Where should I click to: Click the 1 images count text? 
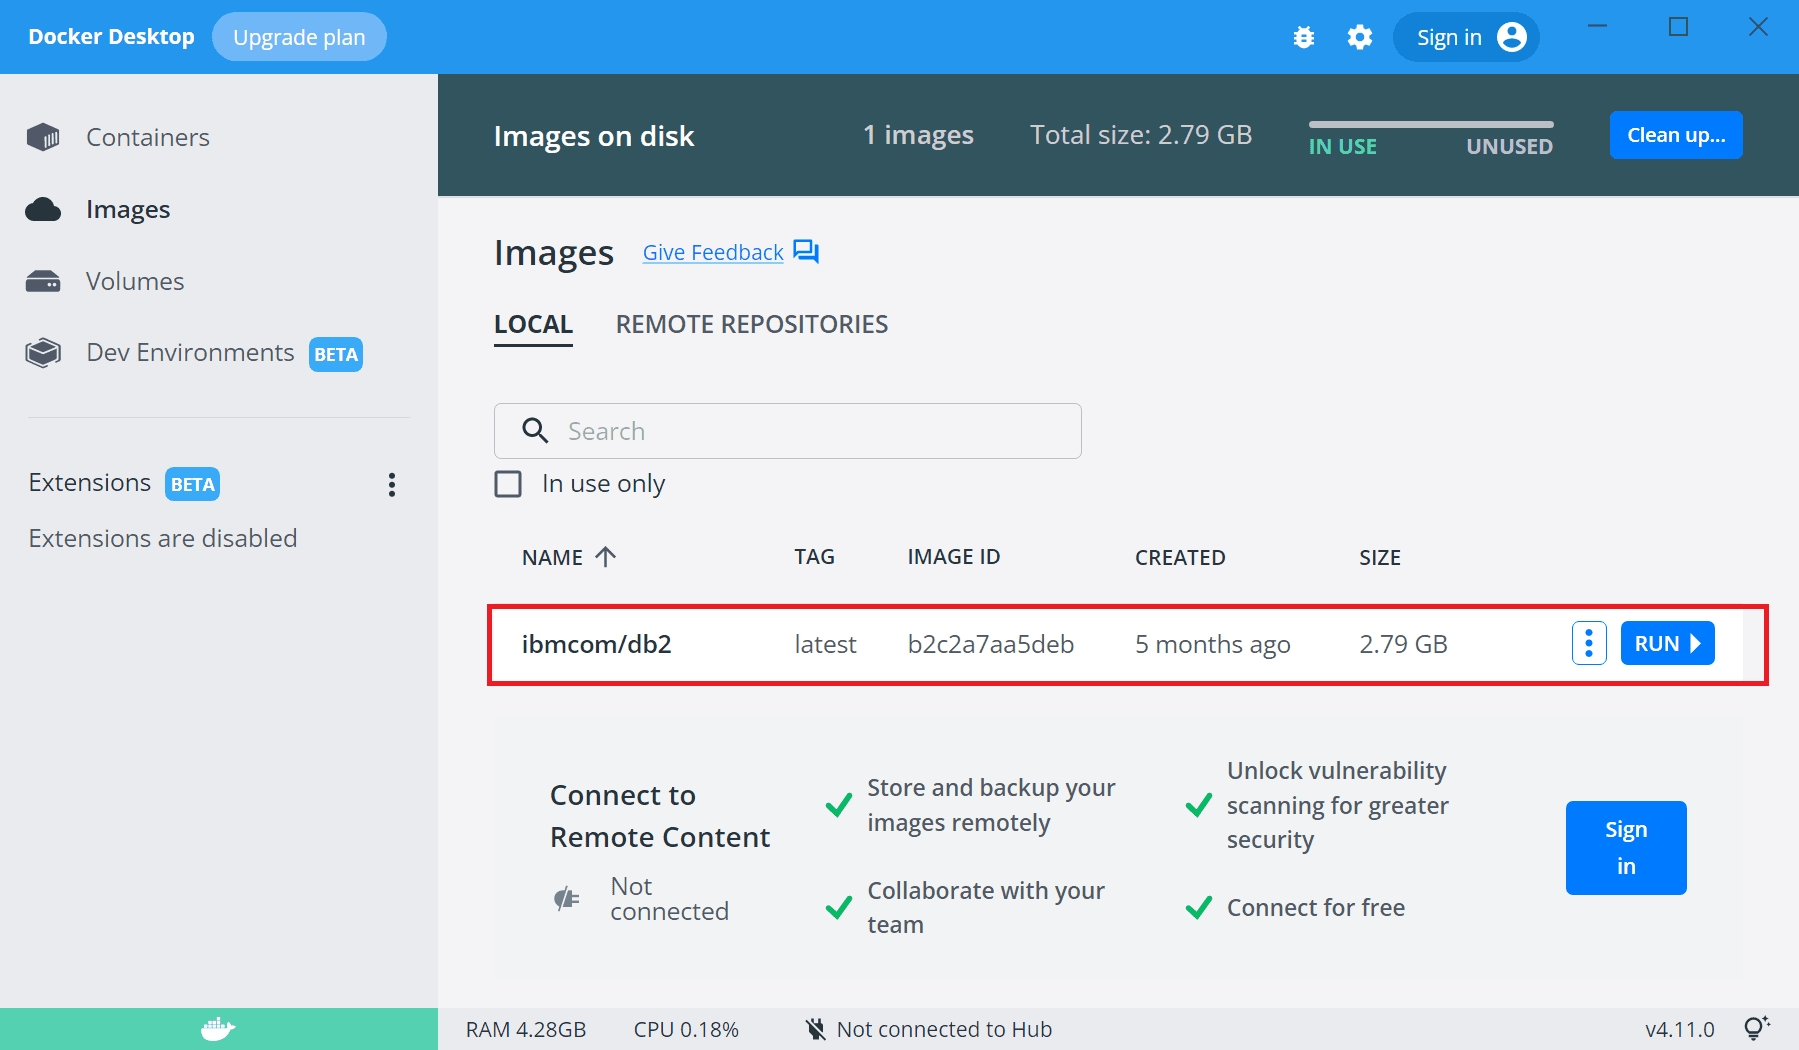coord(918,135)
